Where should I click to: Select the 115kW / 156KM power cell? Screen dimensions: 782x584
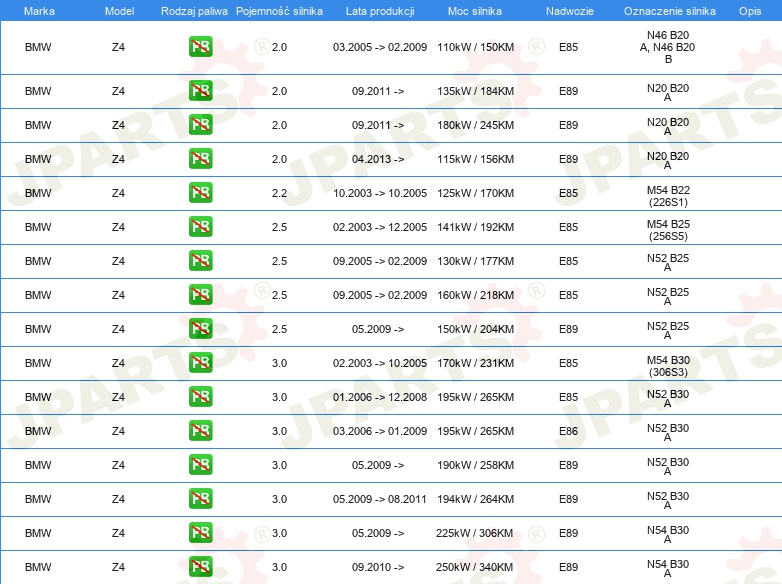(475, 159)
